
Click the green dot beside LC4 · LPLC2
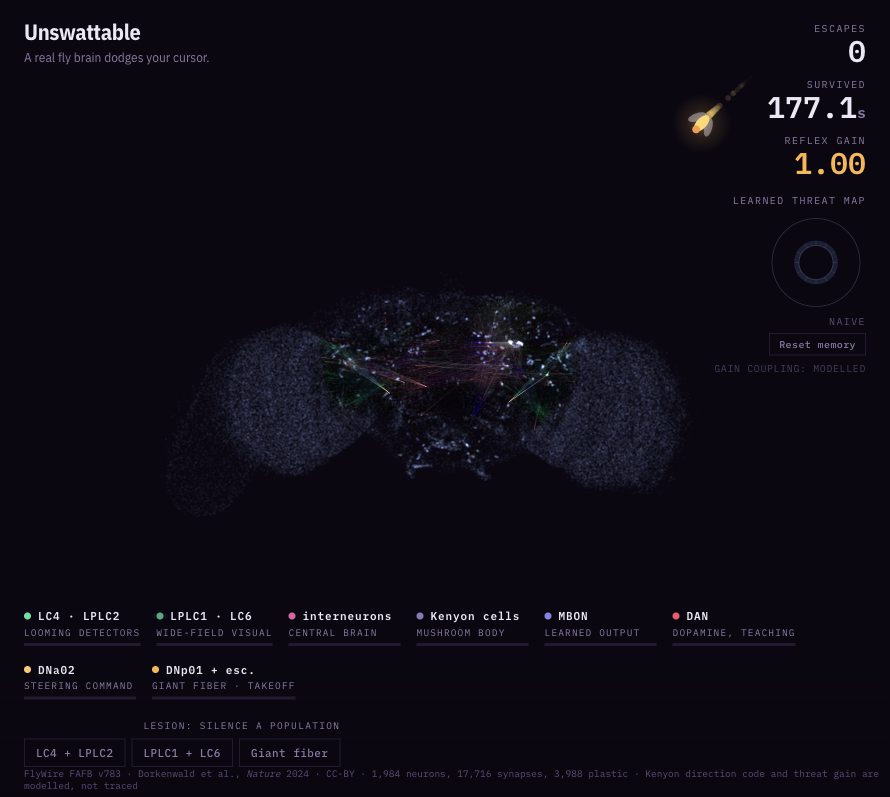click(27, 616)
